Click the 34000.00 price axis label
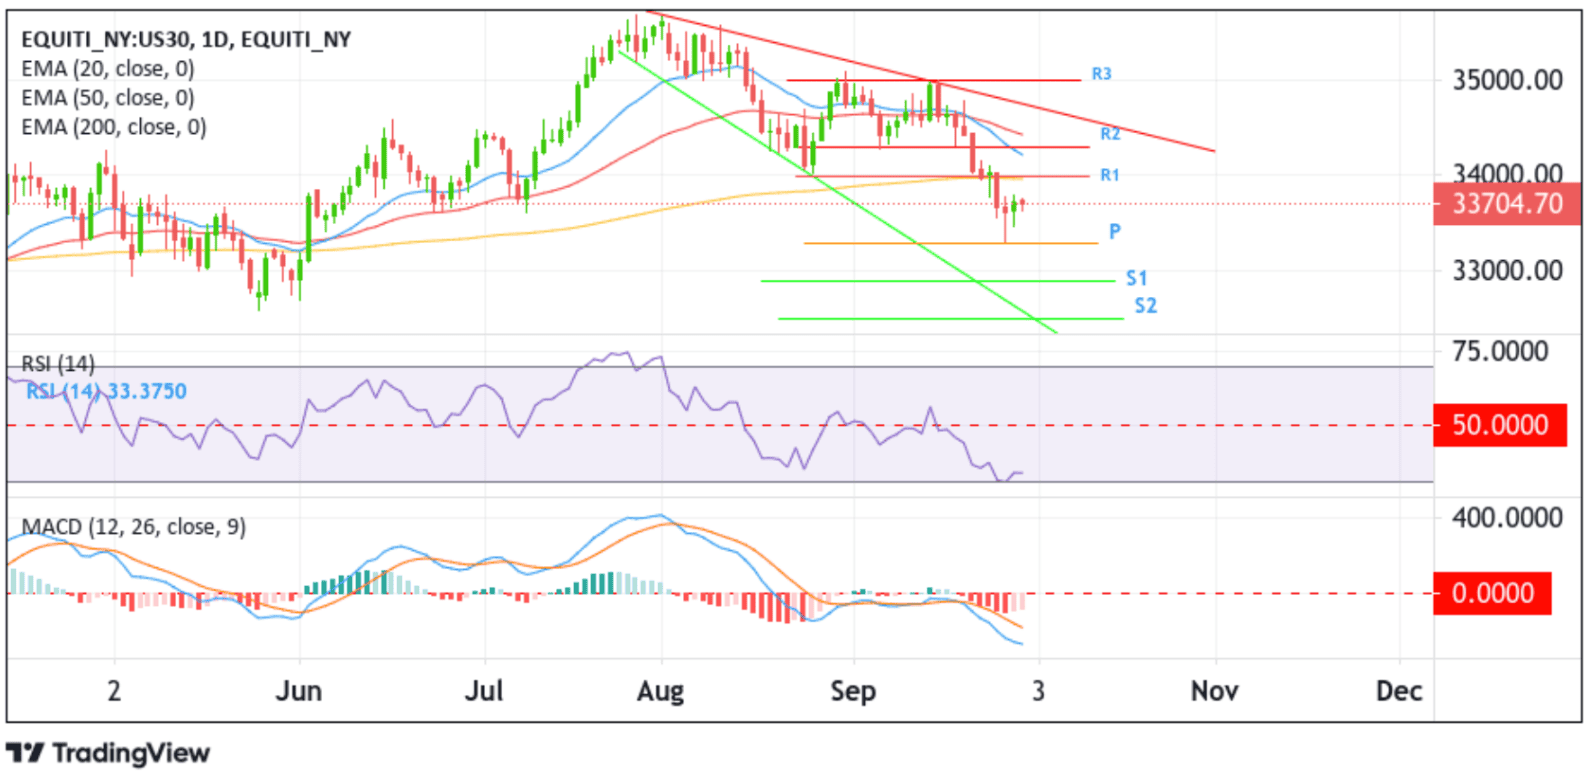The width and height of the screenshot is (1590, 783). click(x=1507, y=173)
